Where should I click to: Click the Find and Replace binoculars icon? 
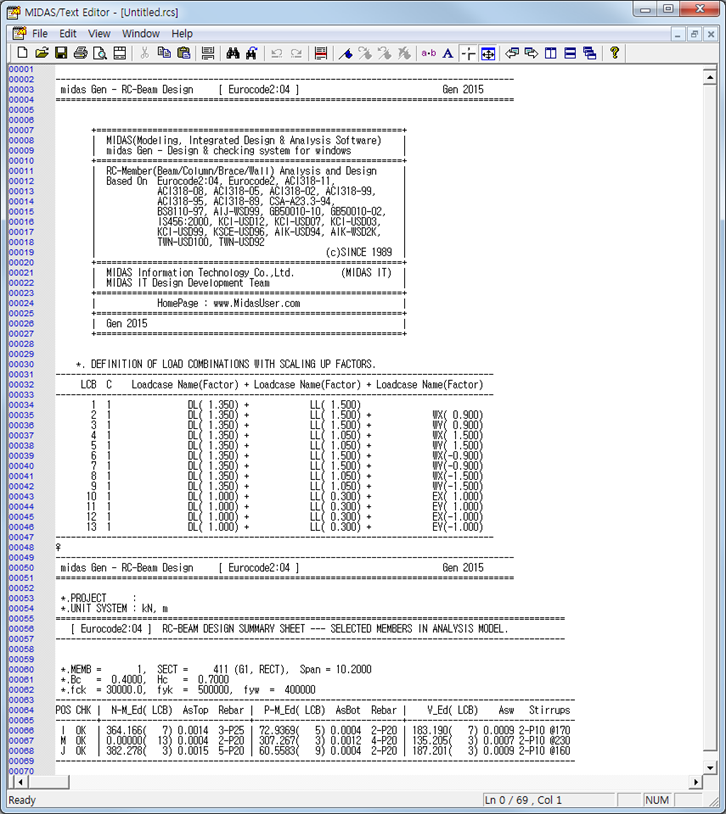252,53
